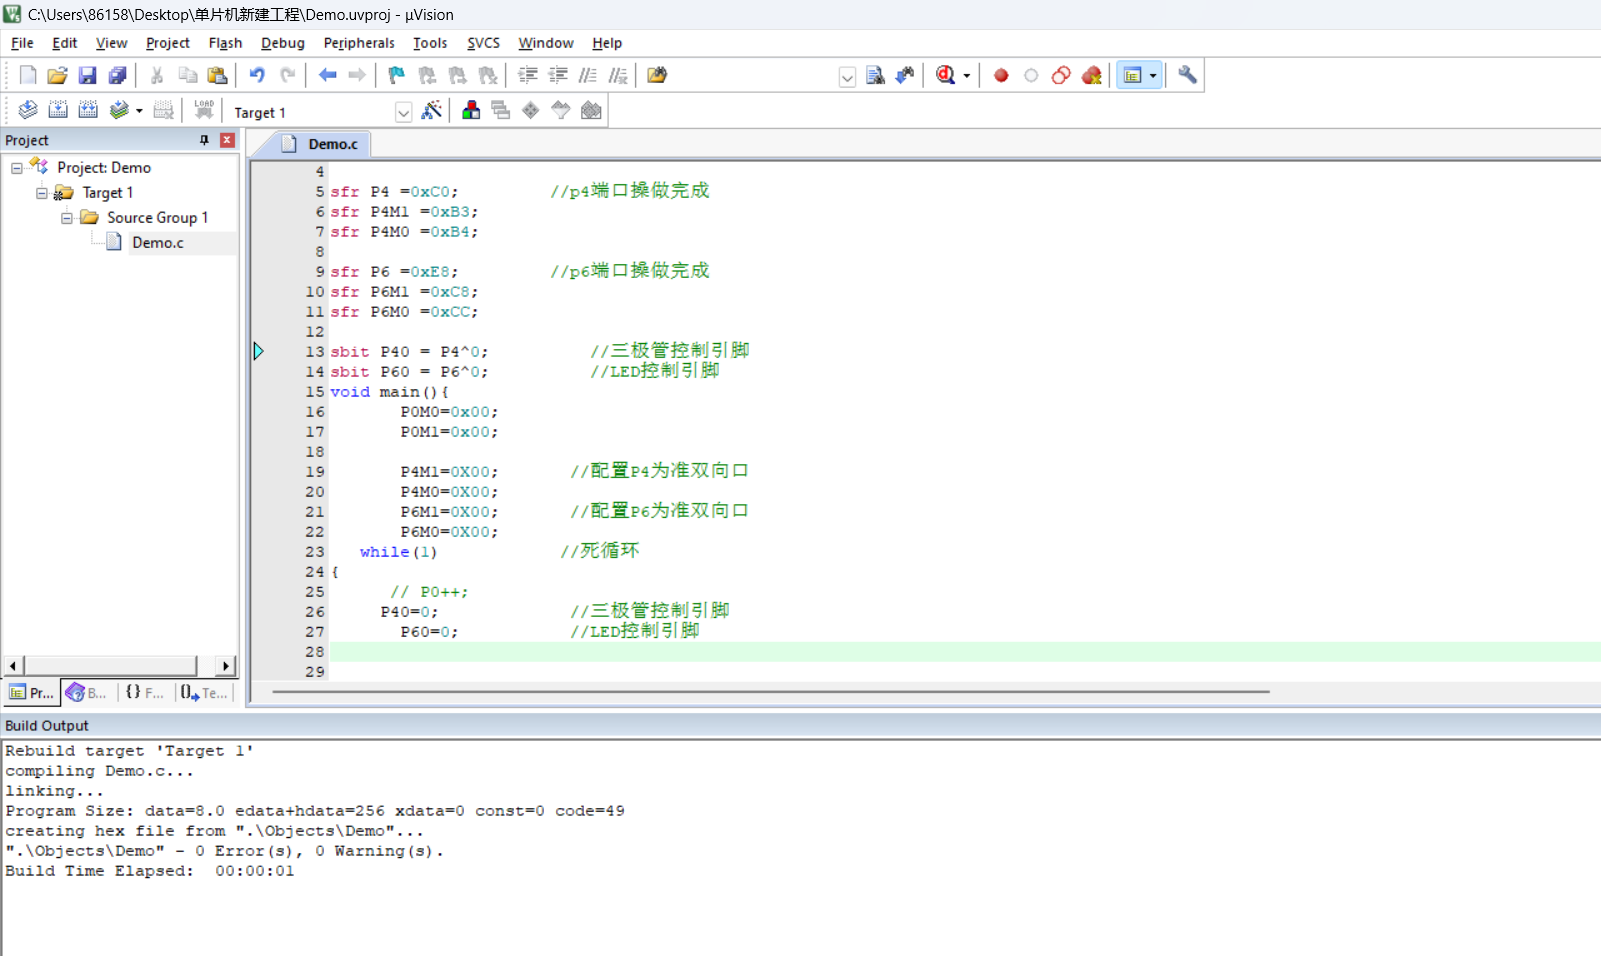Click the 'while(1)' line of code
Screen dimensions: 1601x956
click(398, 552)
